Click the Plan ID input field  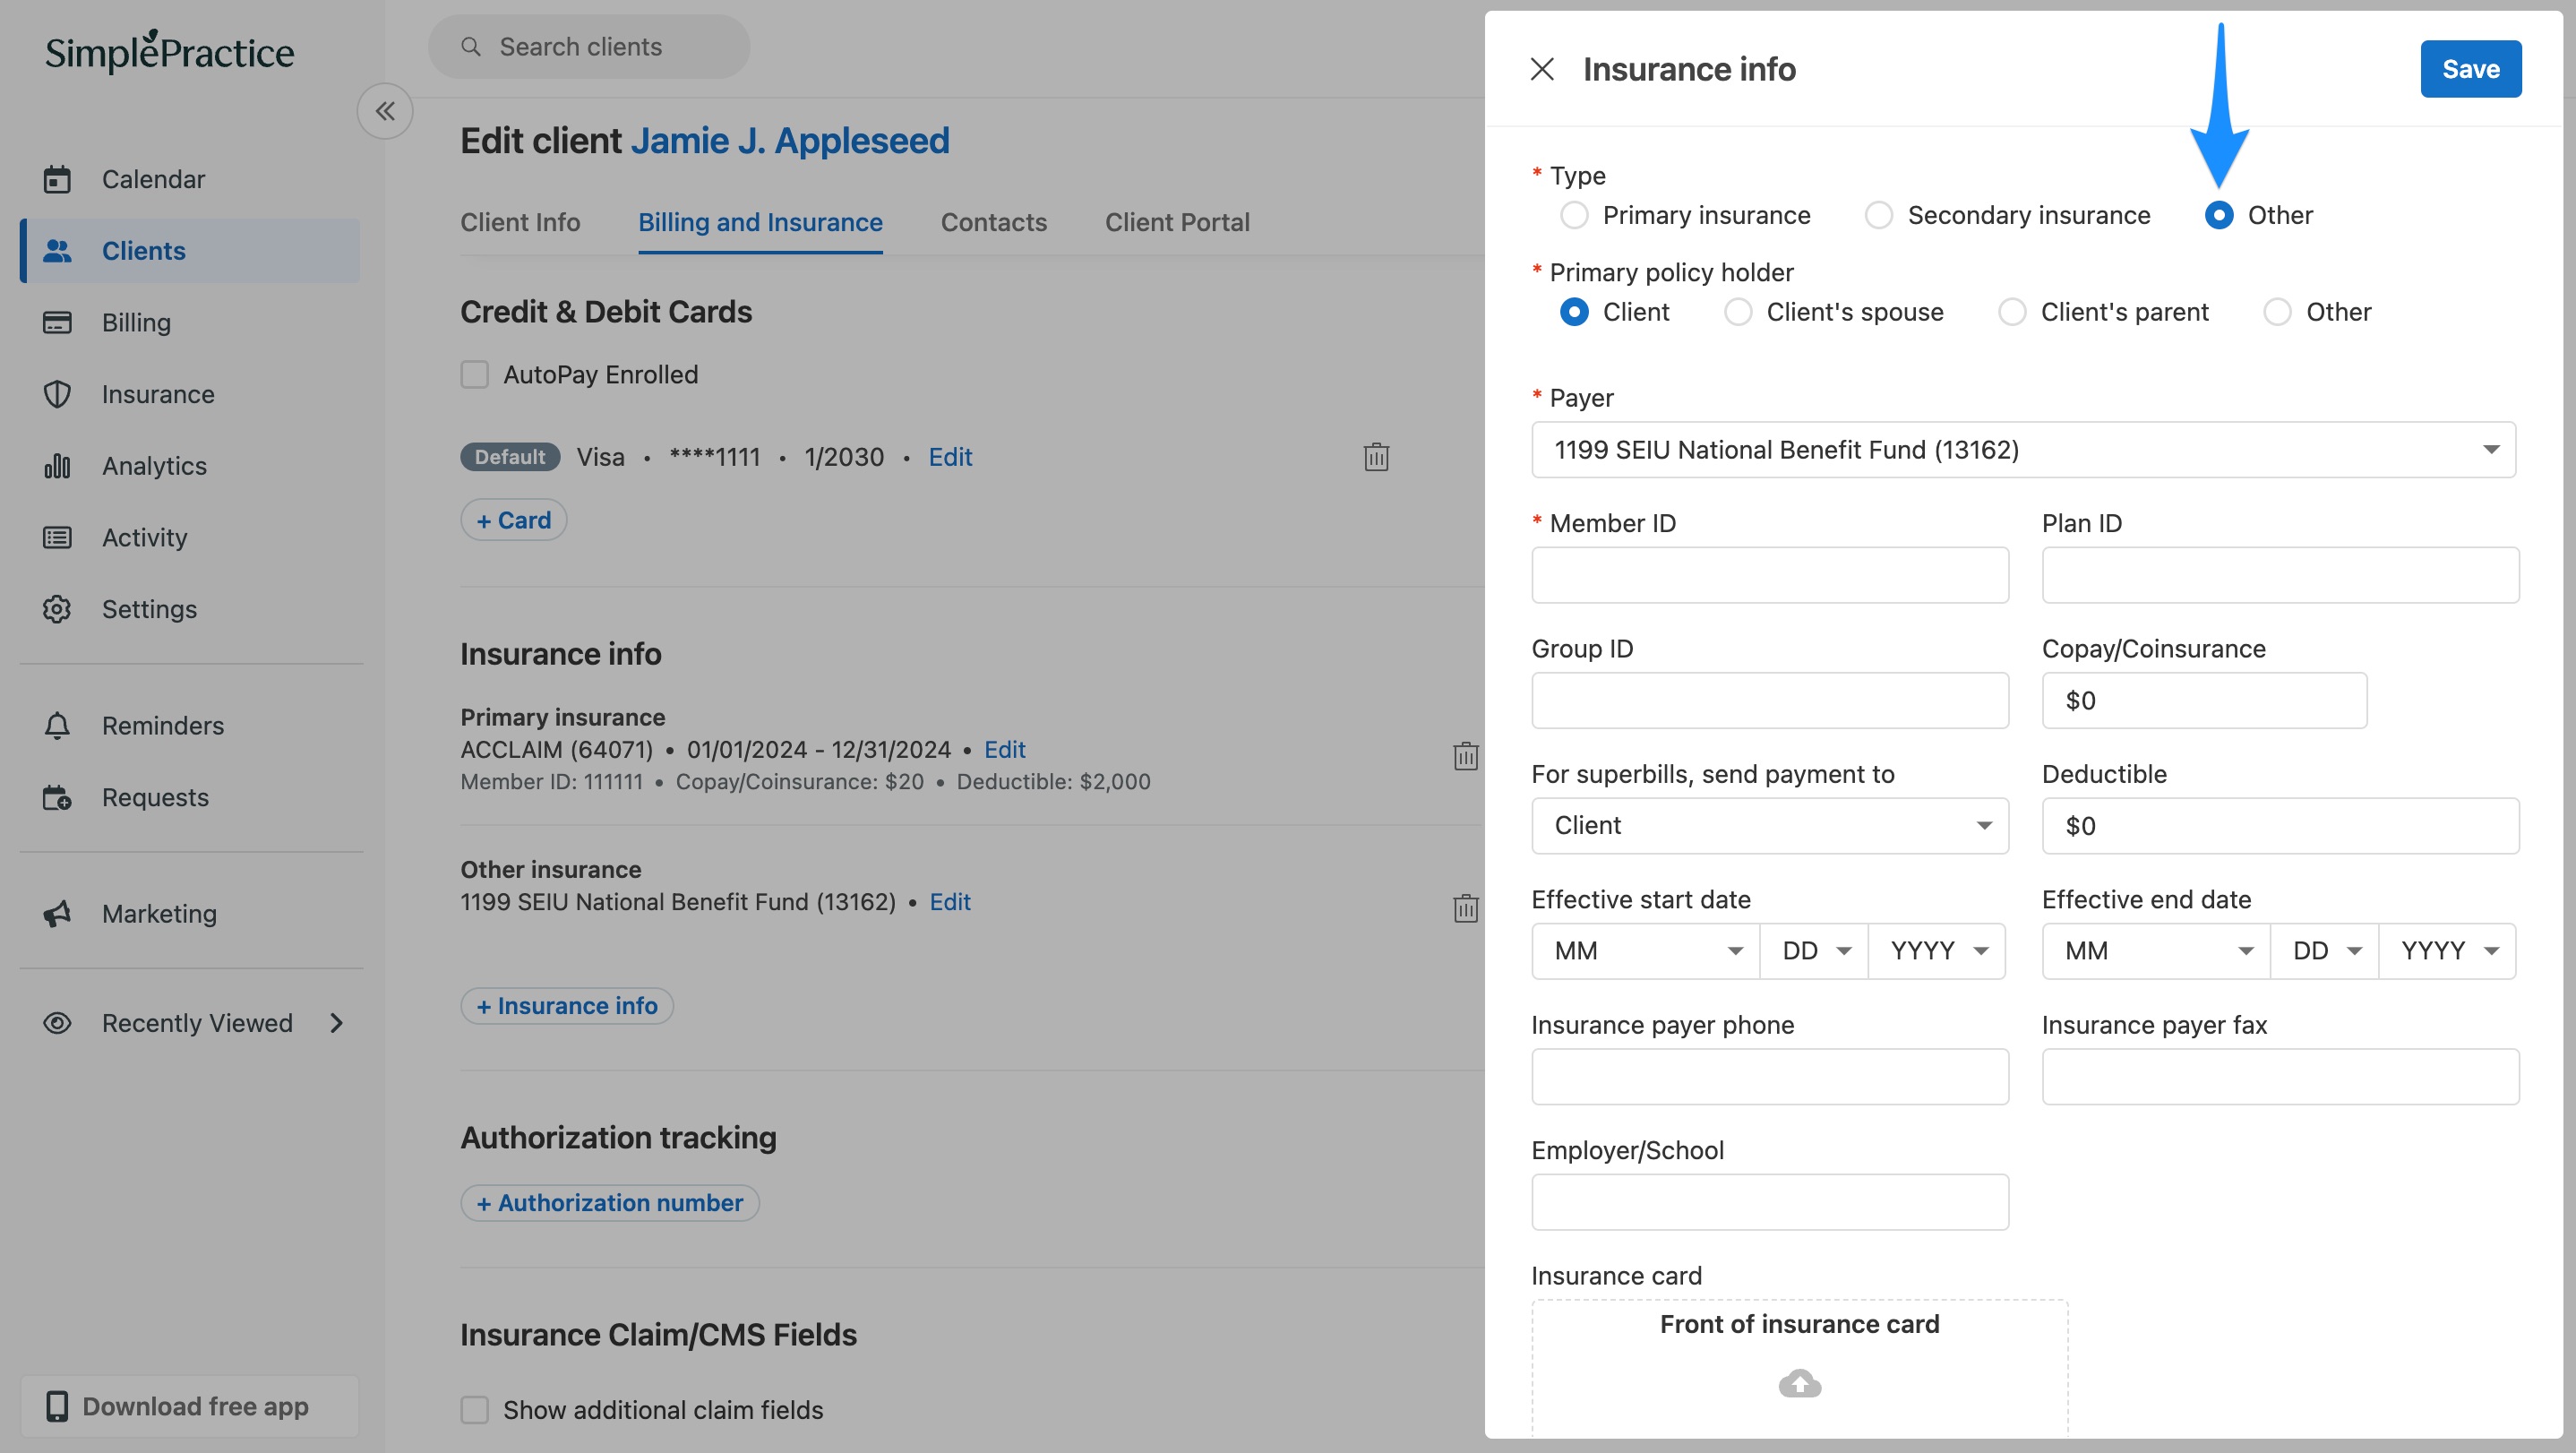[x=2280, y=575]
